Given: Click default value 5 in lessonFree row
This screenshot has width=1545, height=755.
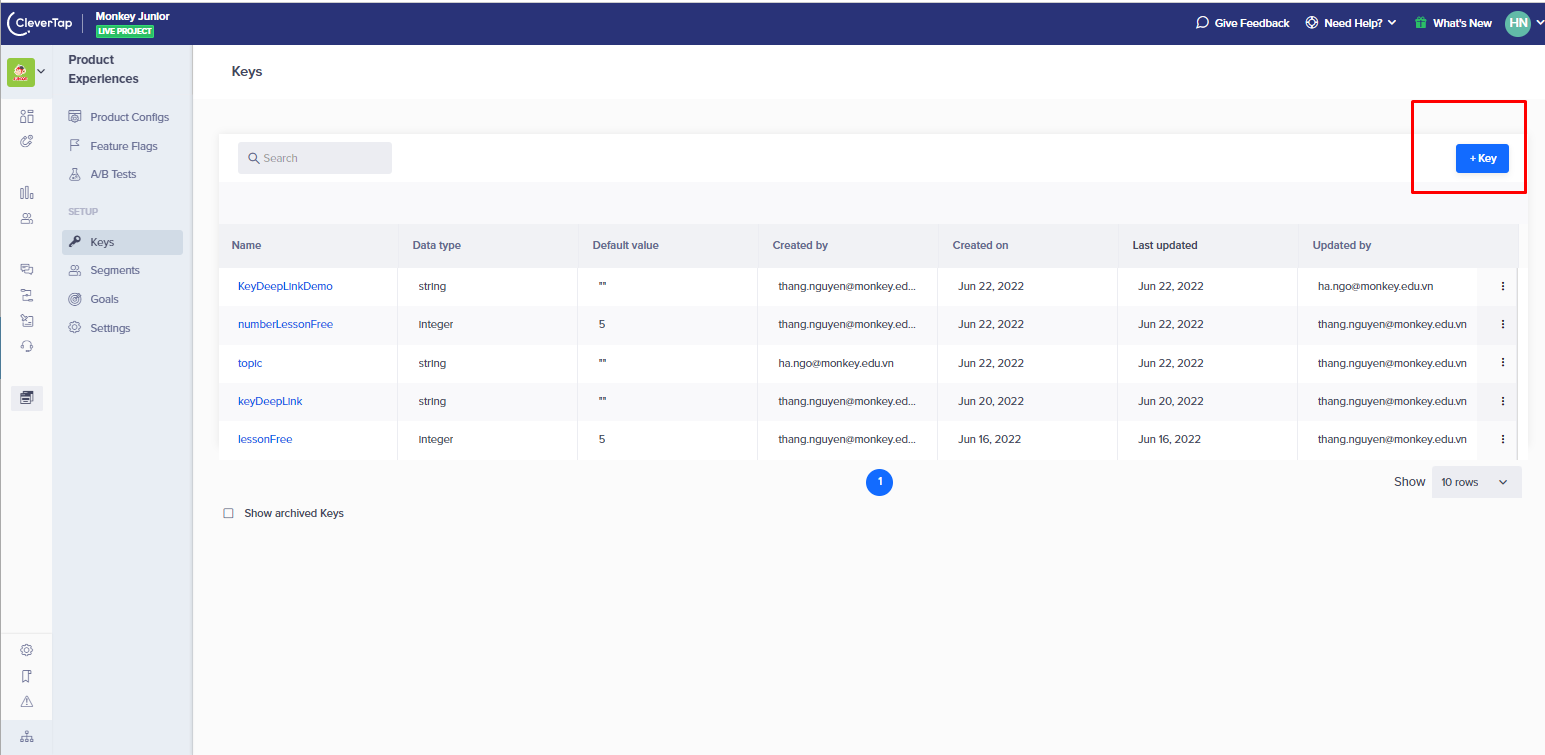Looking at the screenshot, I should (x=602, y=439).
